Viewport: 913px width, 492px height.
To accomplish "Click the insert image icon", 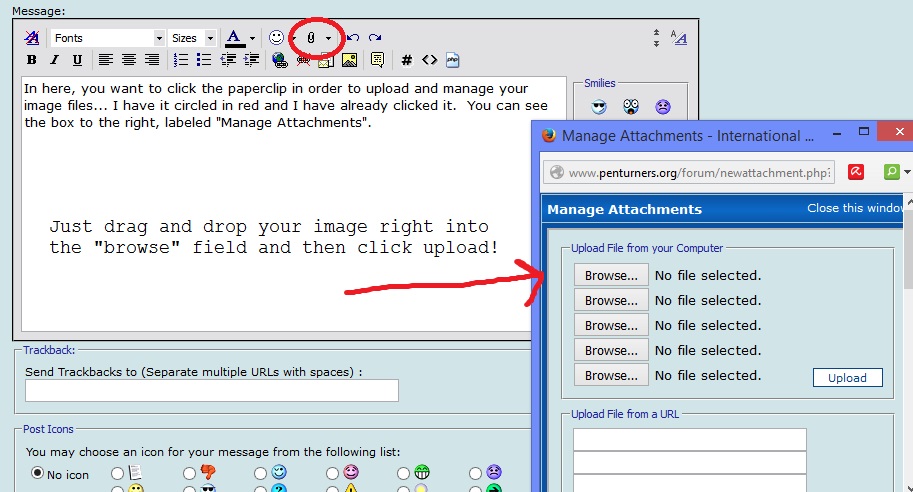I will [x=349, y=60].
